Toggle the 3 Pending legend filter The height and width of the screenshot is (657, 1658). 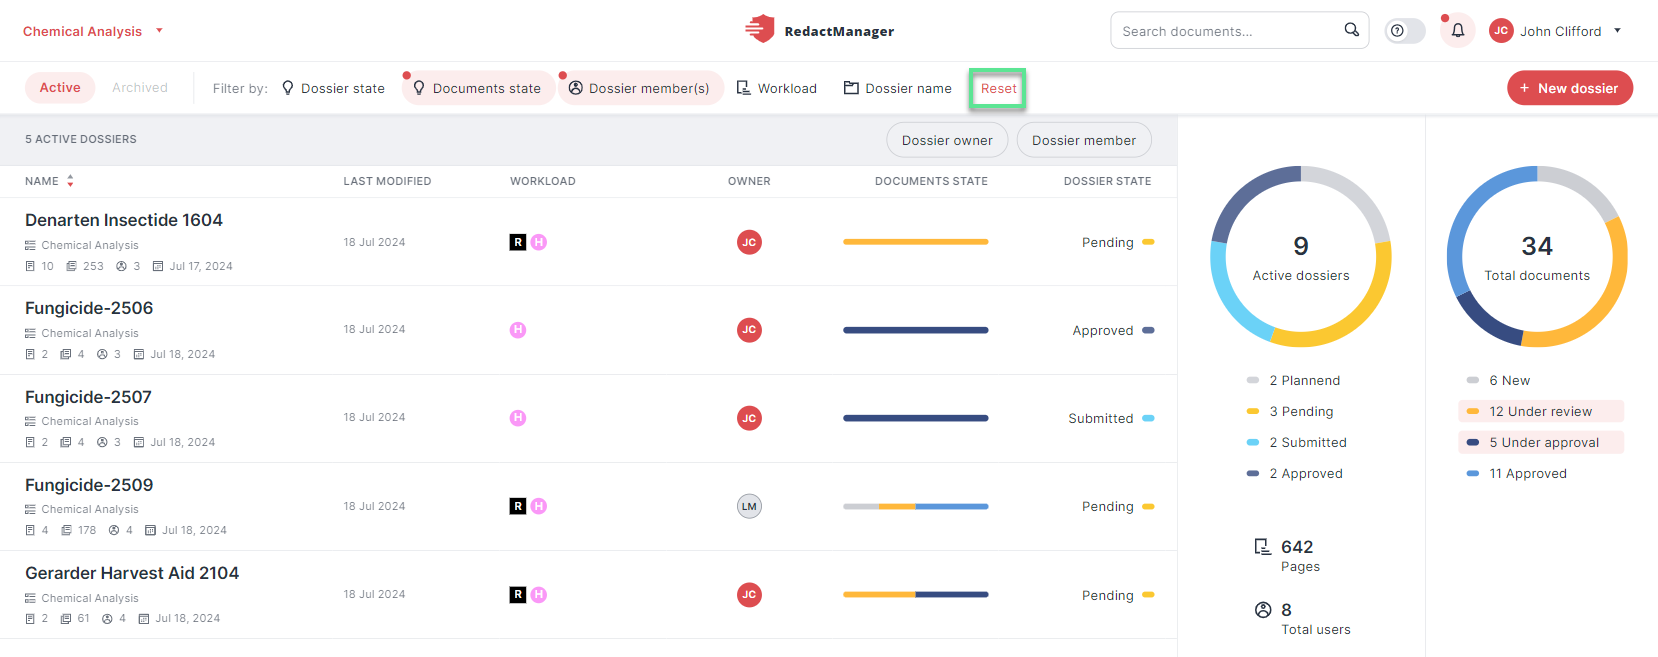[1290, 411]
